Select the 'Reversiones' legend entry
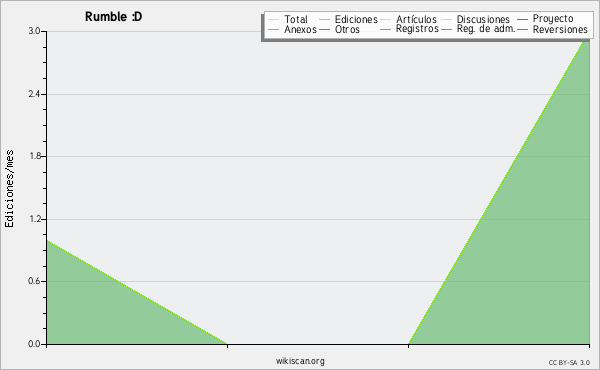This screenshot has width=600, height=370. click(560, 29)
